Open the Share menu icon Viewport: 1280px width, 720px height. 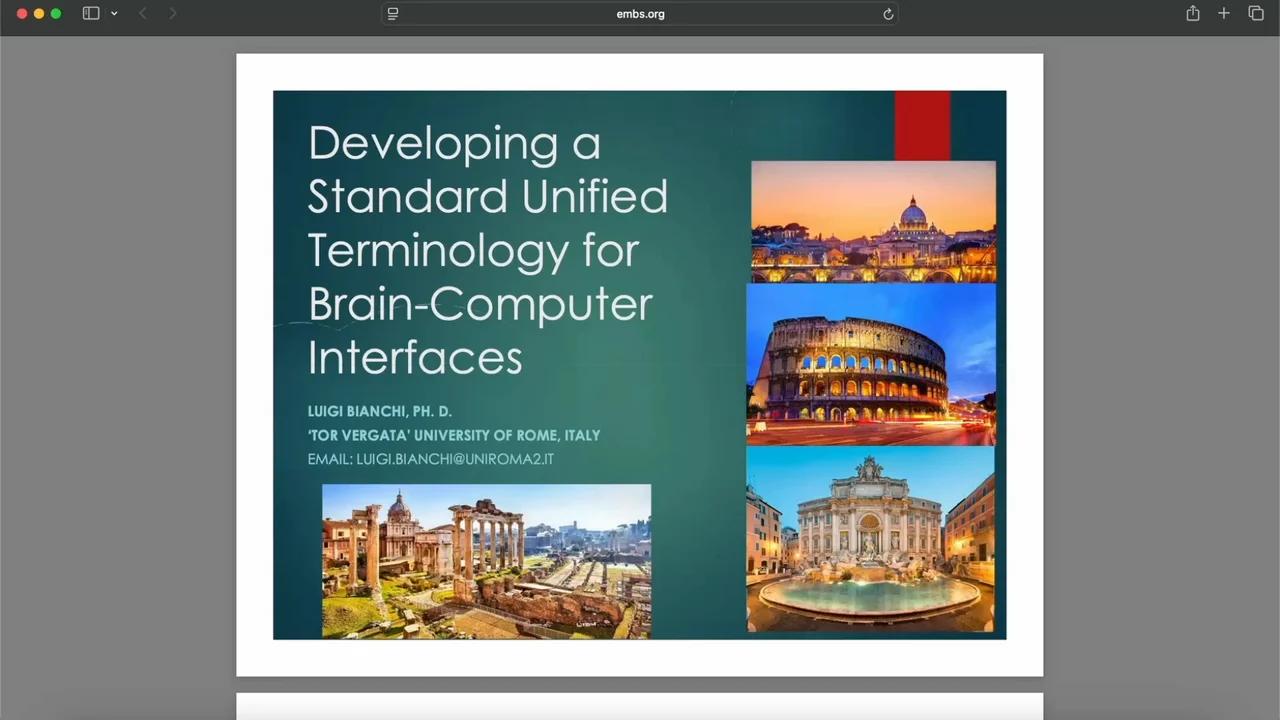(1192, 13)
